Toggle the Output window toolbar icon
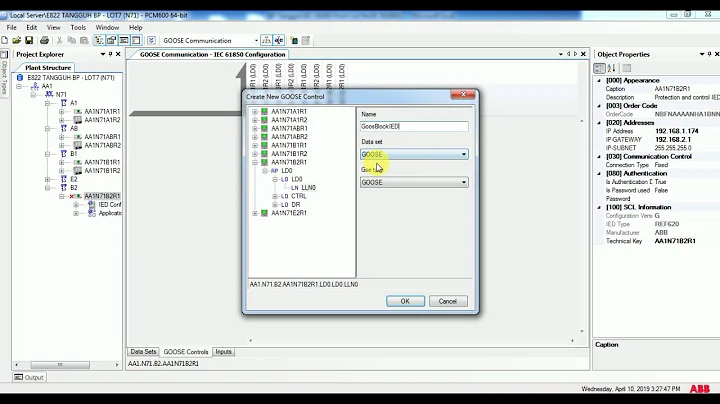Screen dimensions: 720x404 coord(124,40)
